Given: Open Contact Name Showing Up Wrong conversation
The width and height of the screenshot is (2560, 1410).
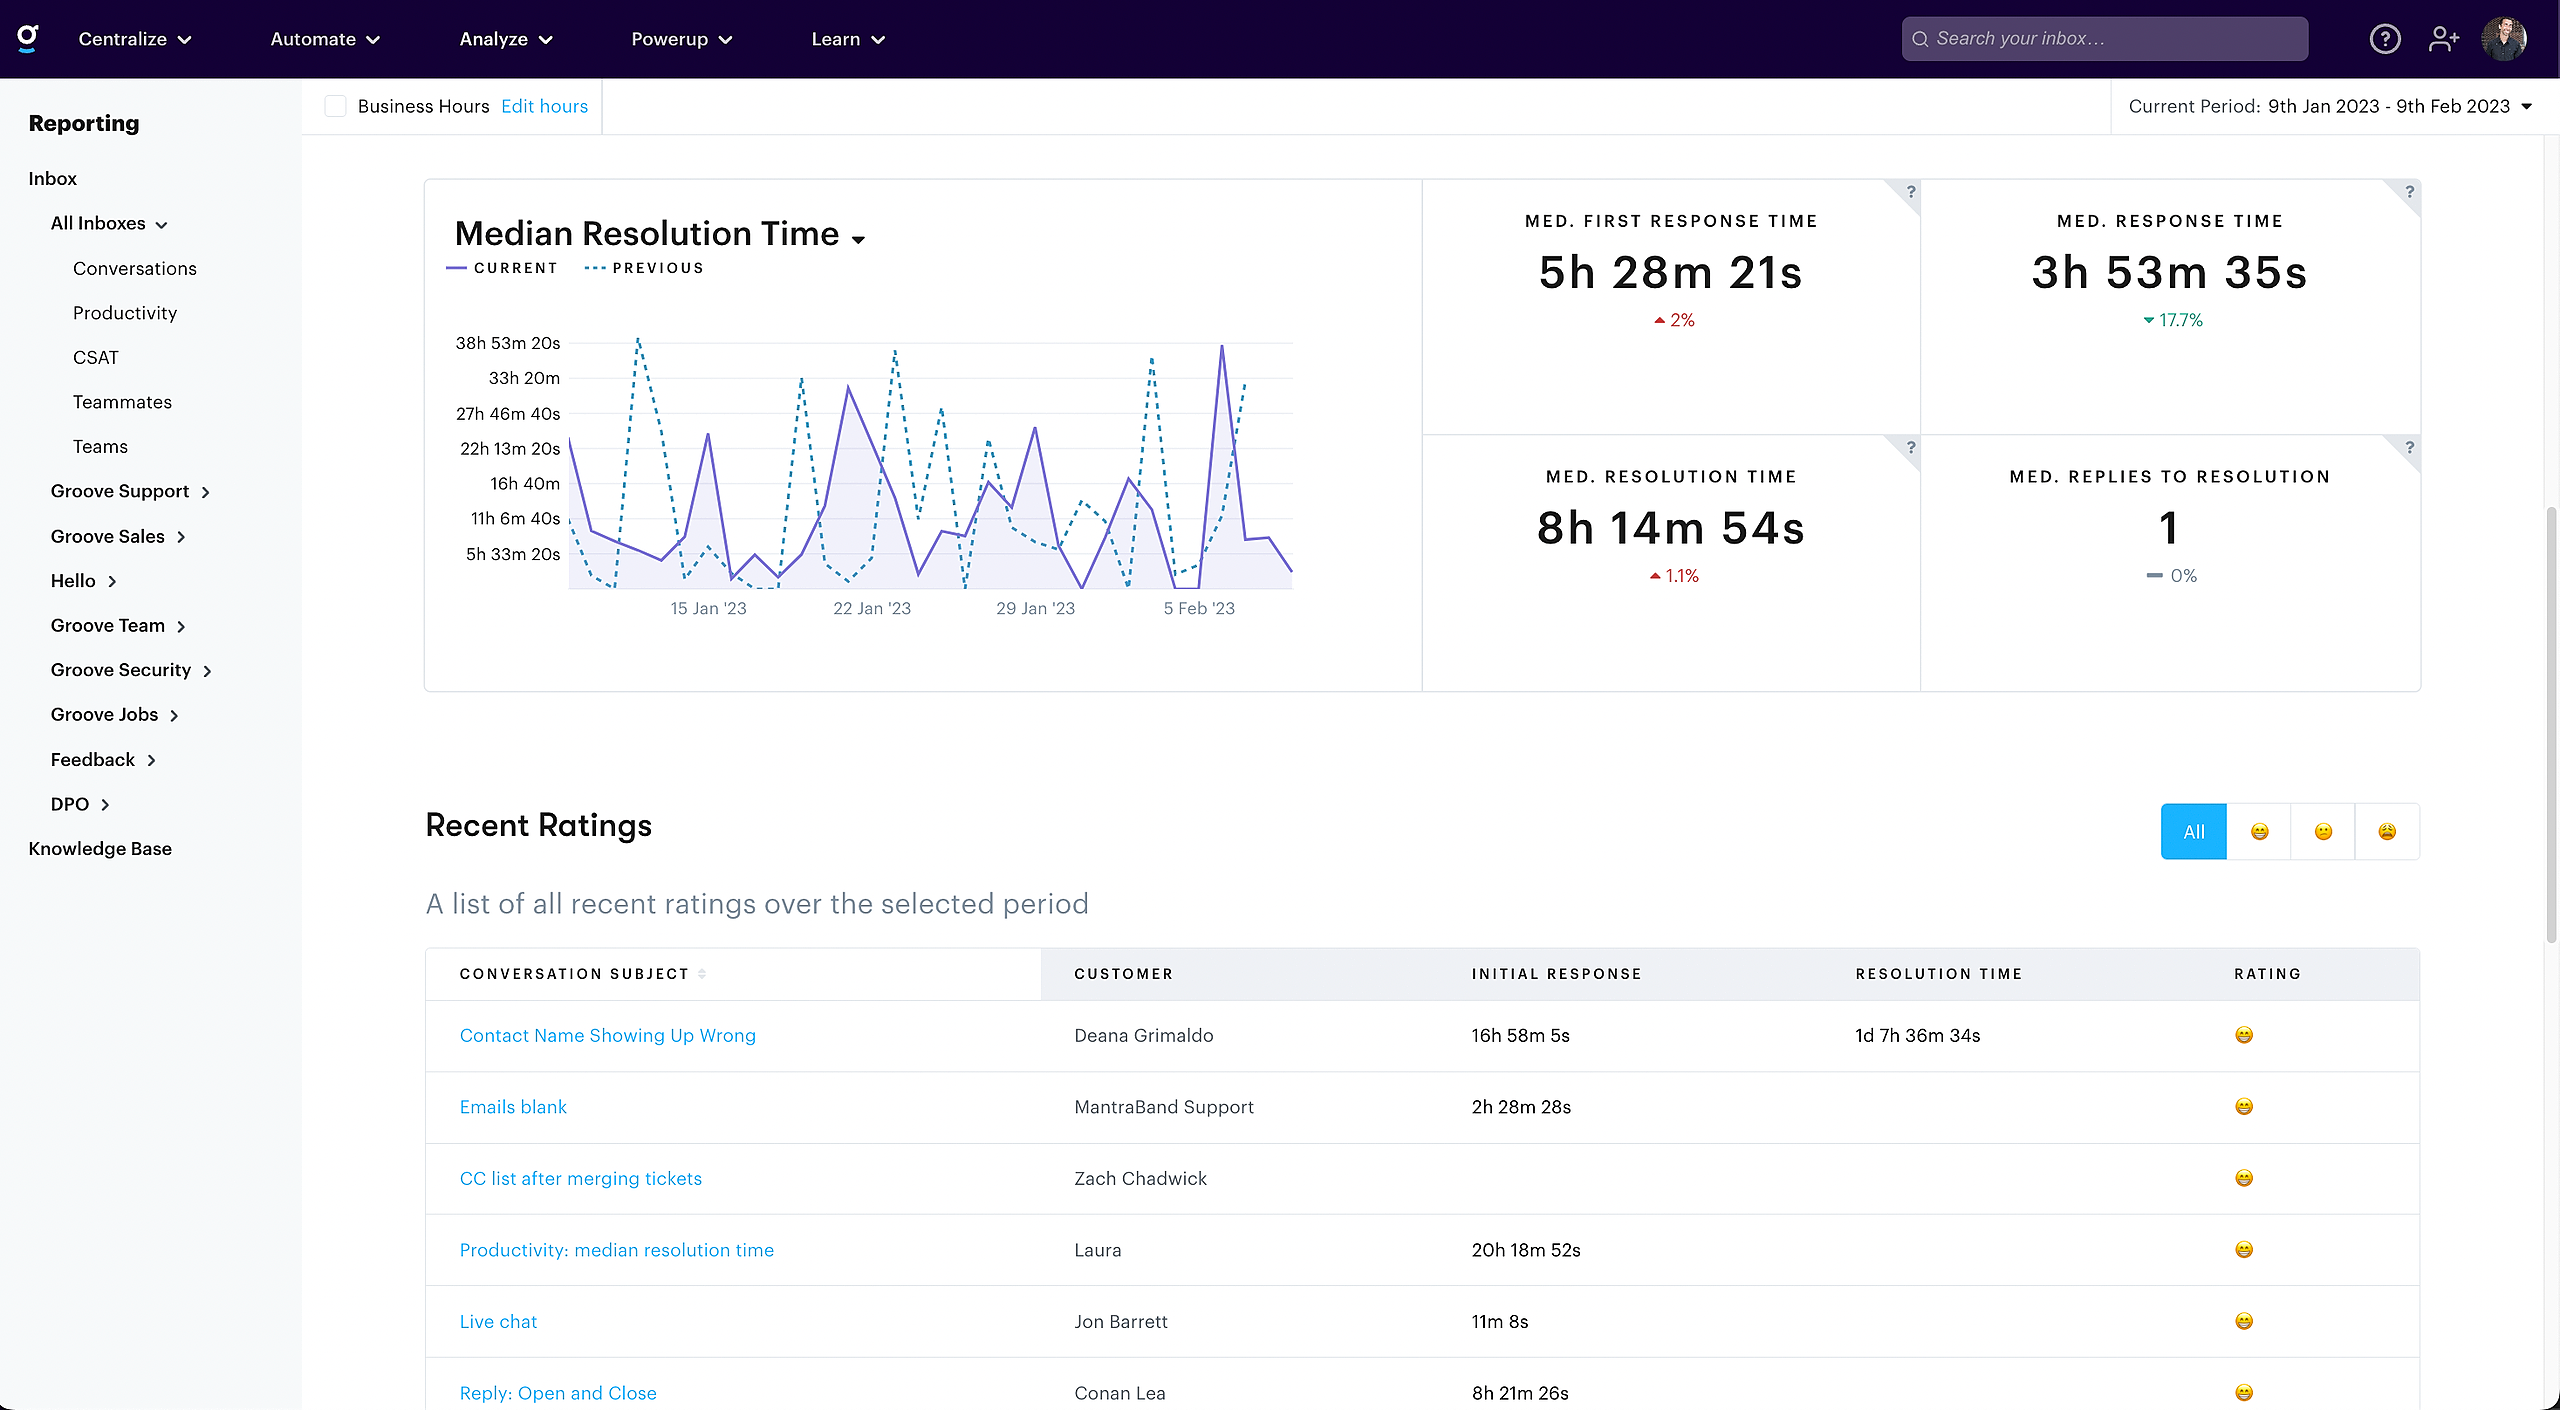Looking at the screenshot, I should (607, 1035).
